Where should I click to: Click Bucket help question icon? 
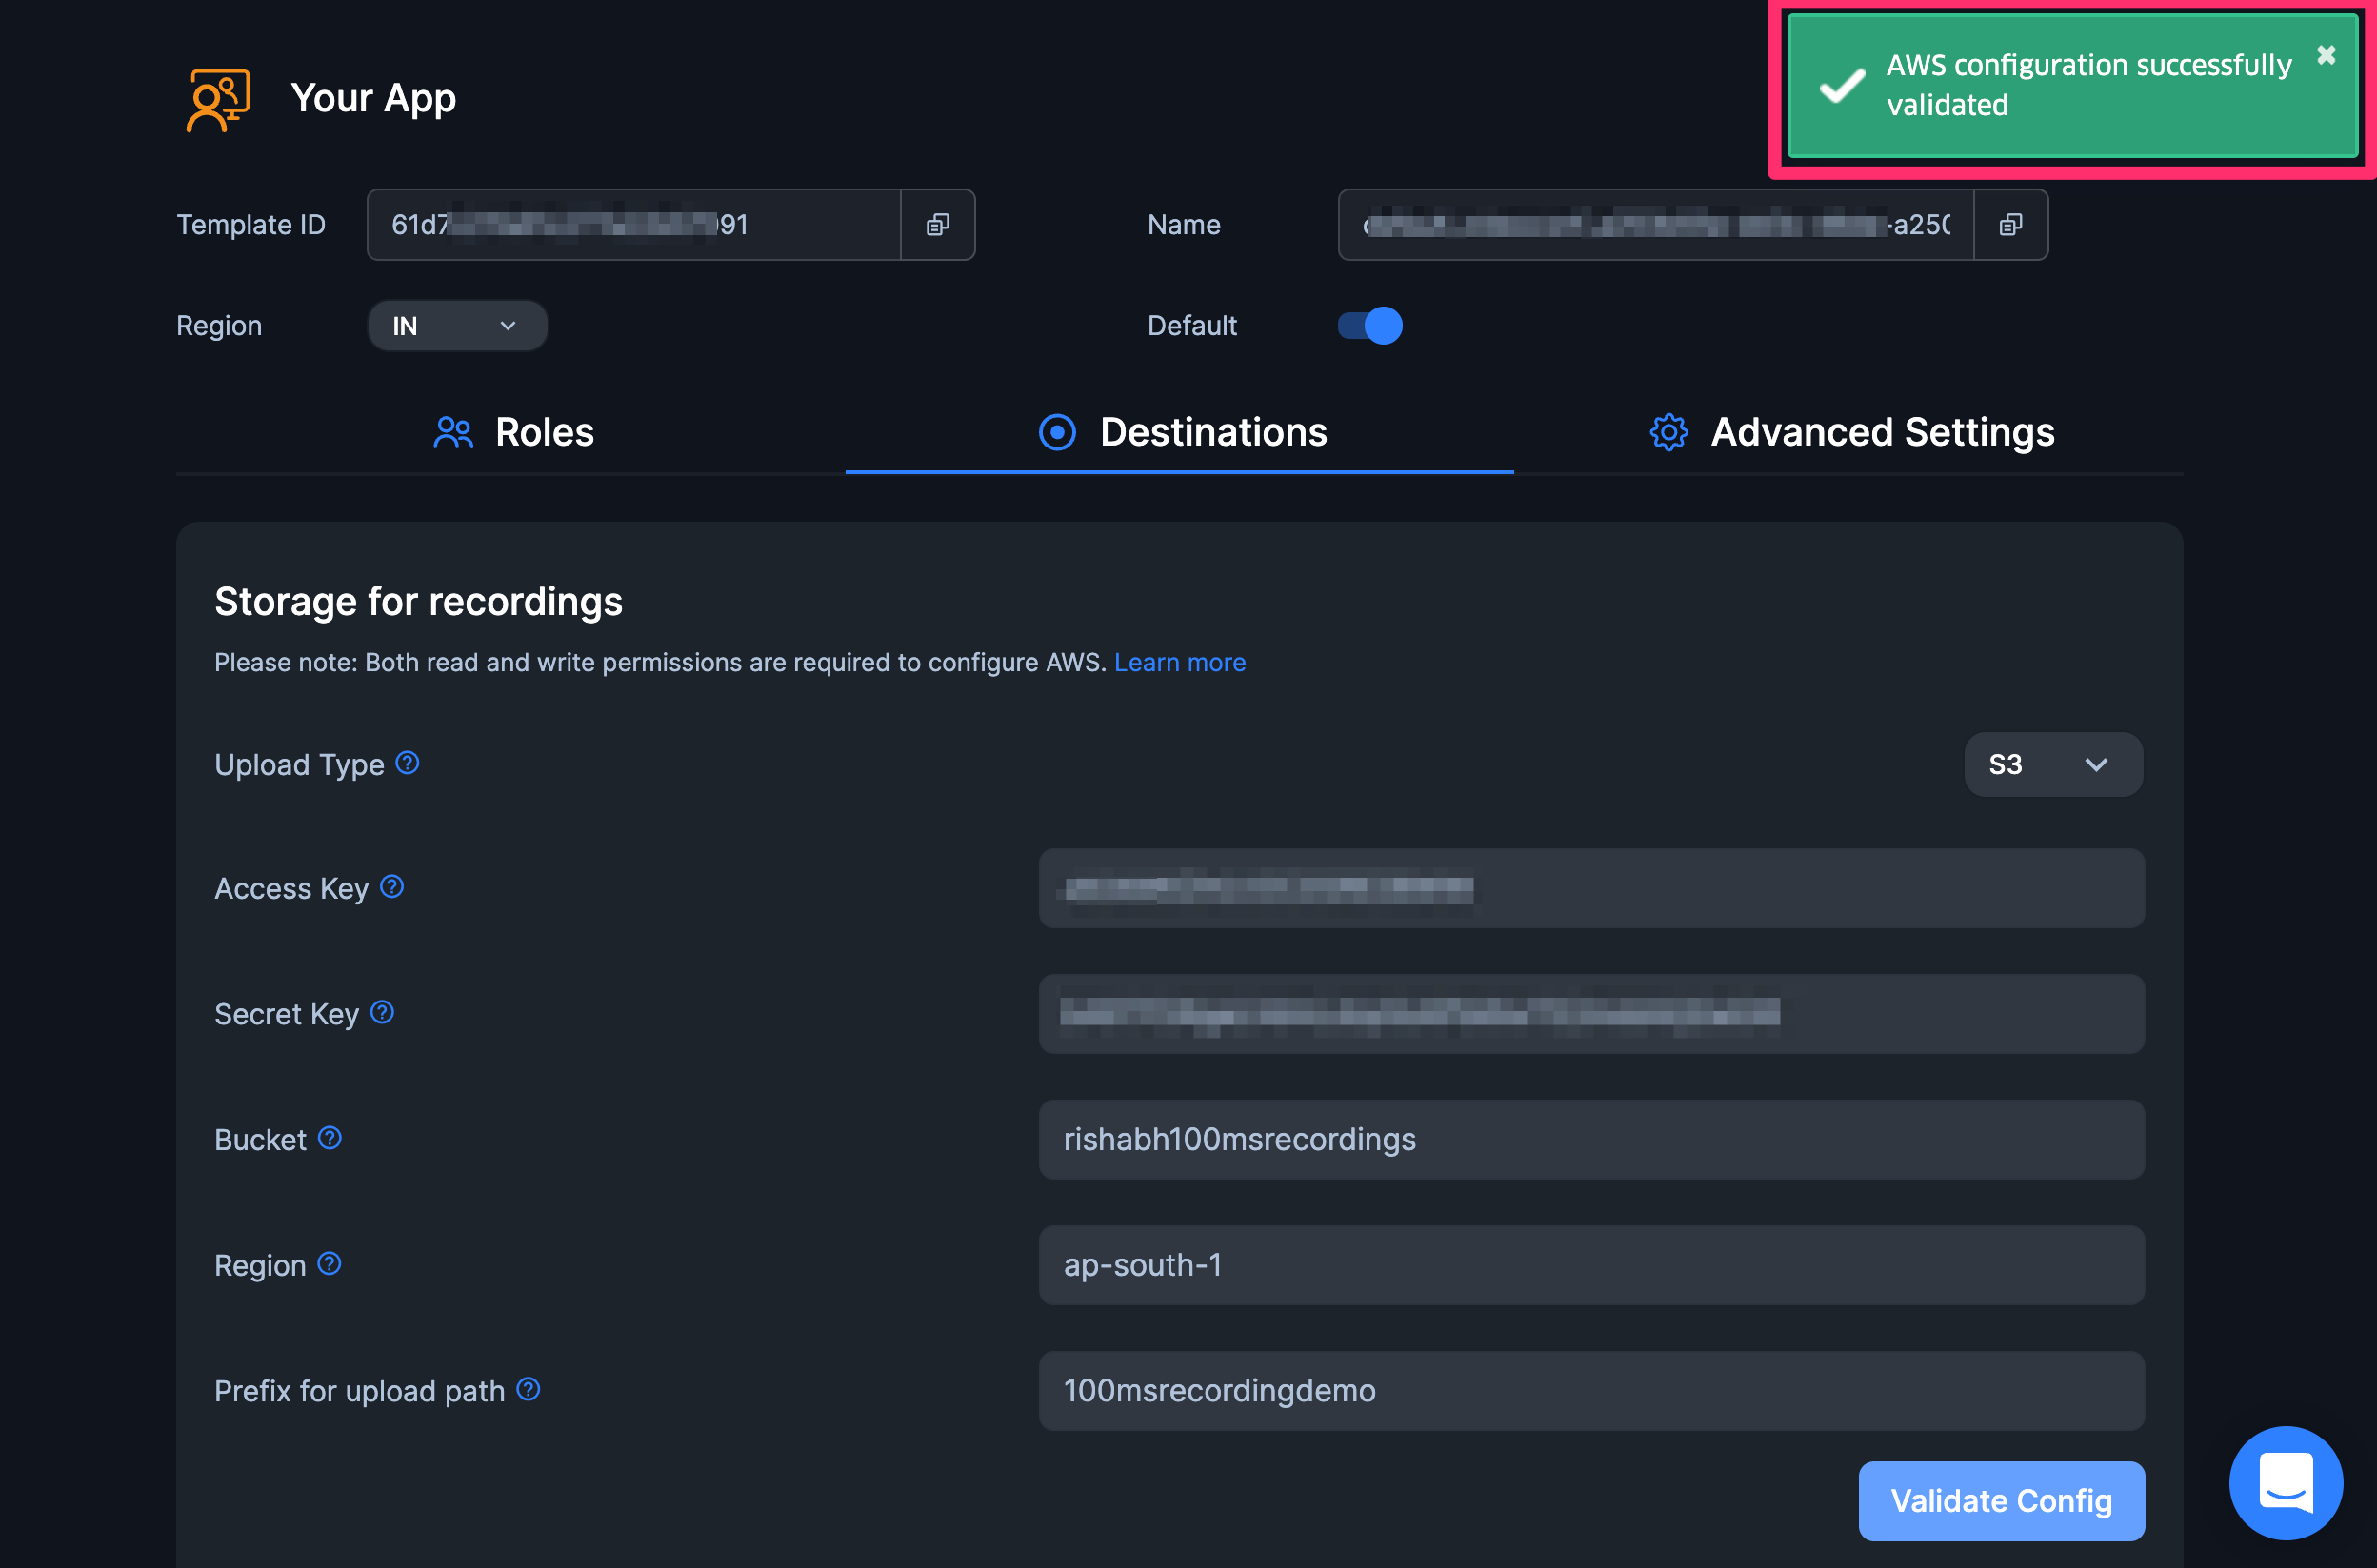pyautogui.click(x=330, y=1138)
